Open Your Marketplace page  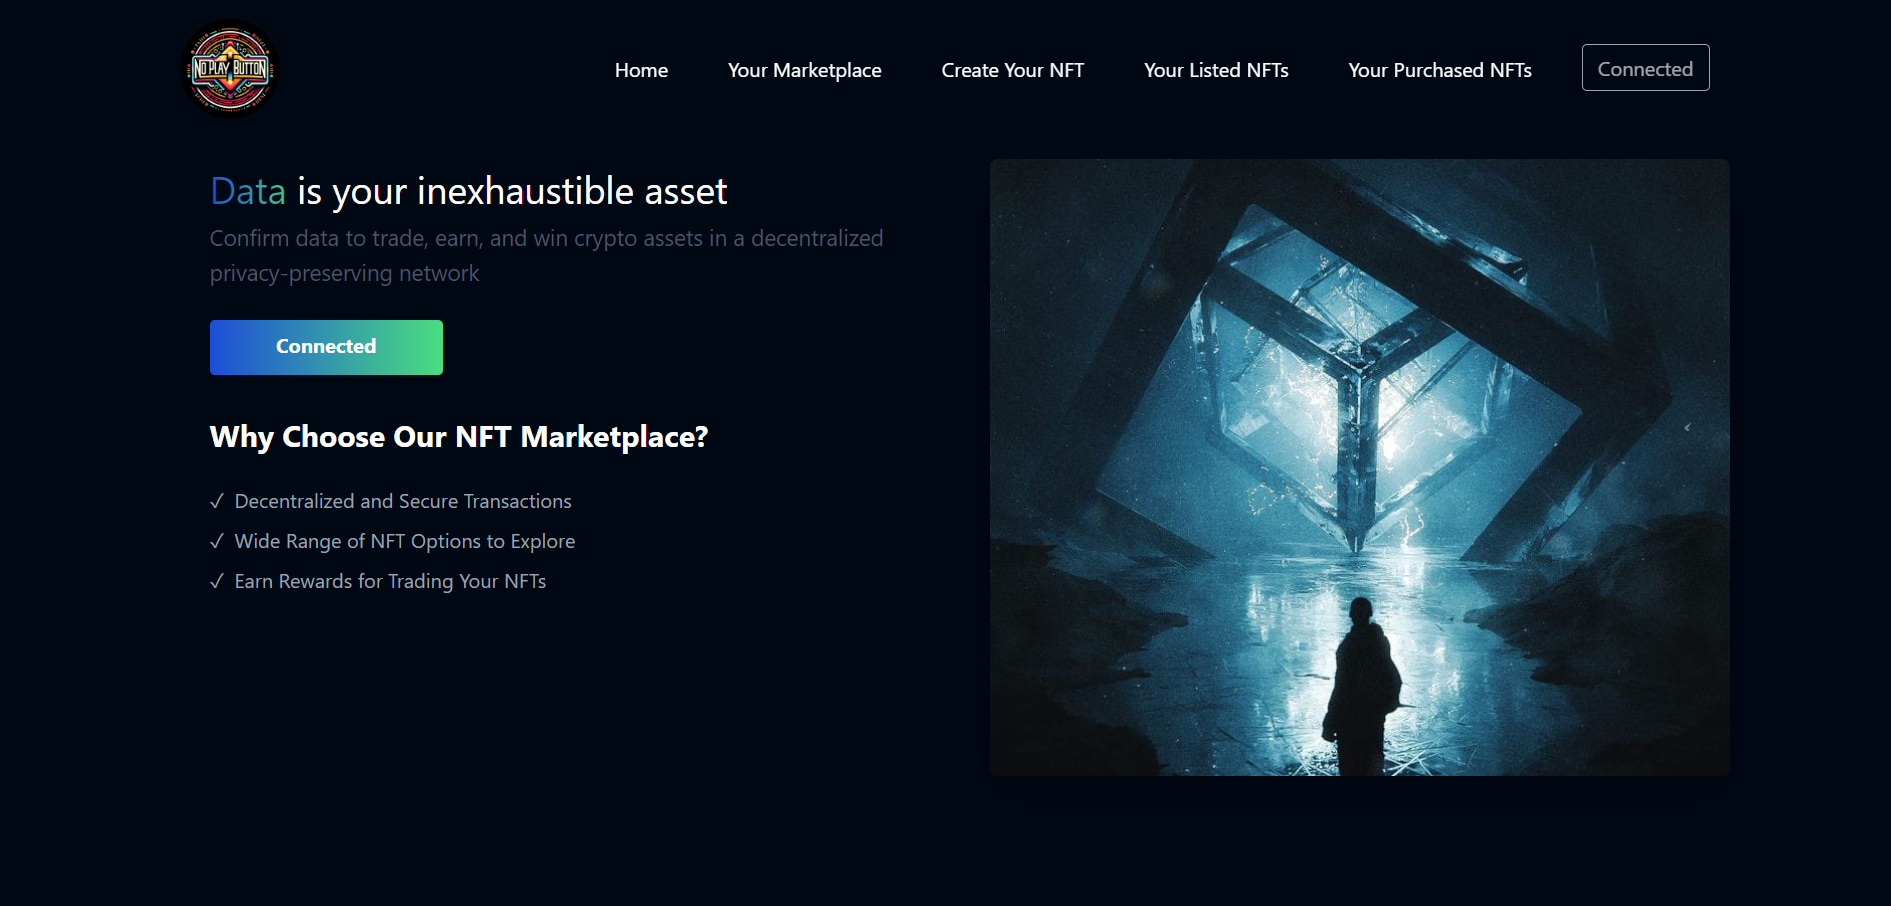click(x=804, y=70)
